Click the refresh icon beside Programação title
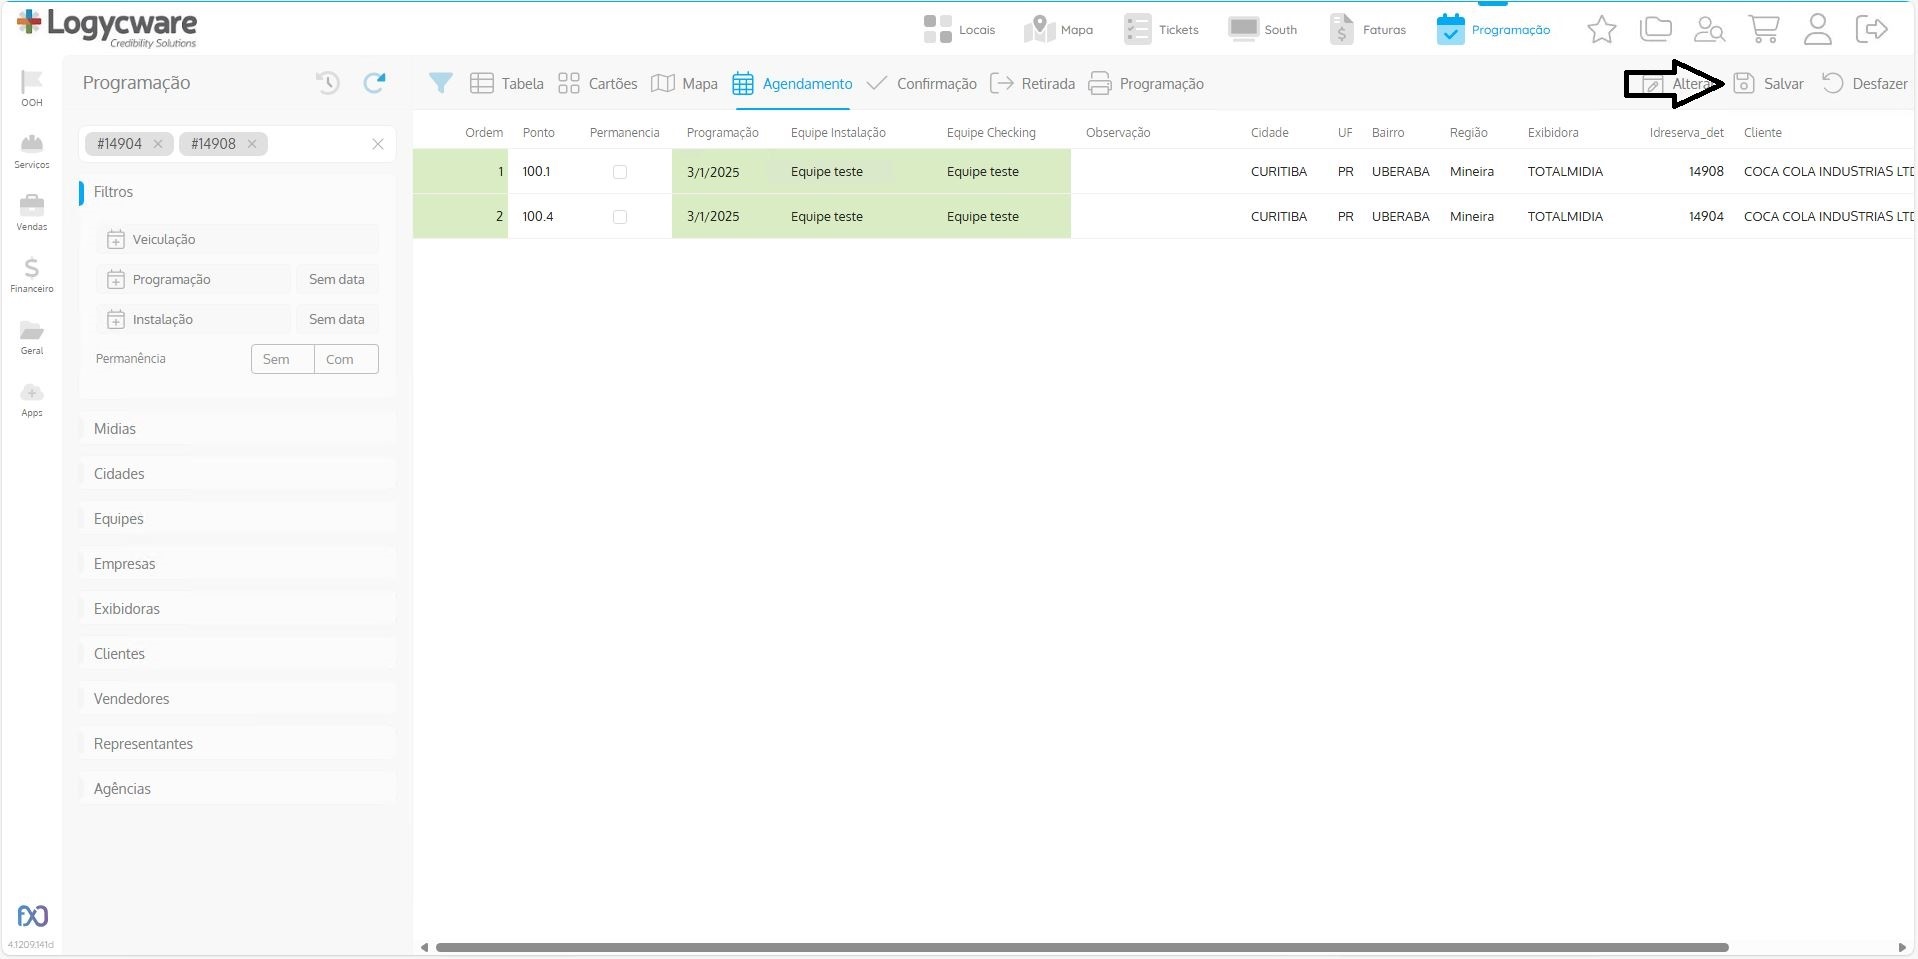The width and height of the screenshot is (1918, 959). pyautogui.click(x=375, y=83)
